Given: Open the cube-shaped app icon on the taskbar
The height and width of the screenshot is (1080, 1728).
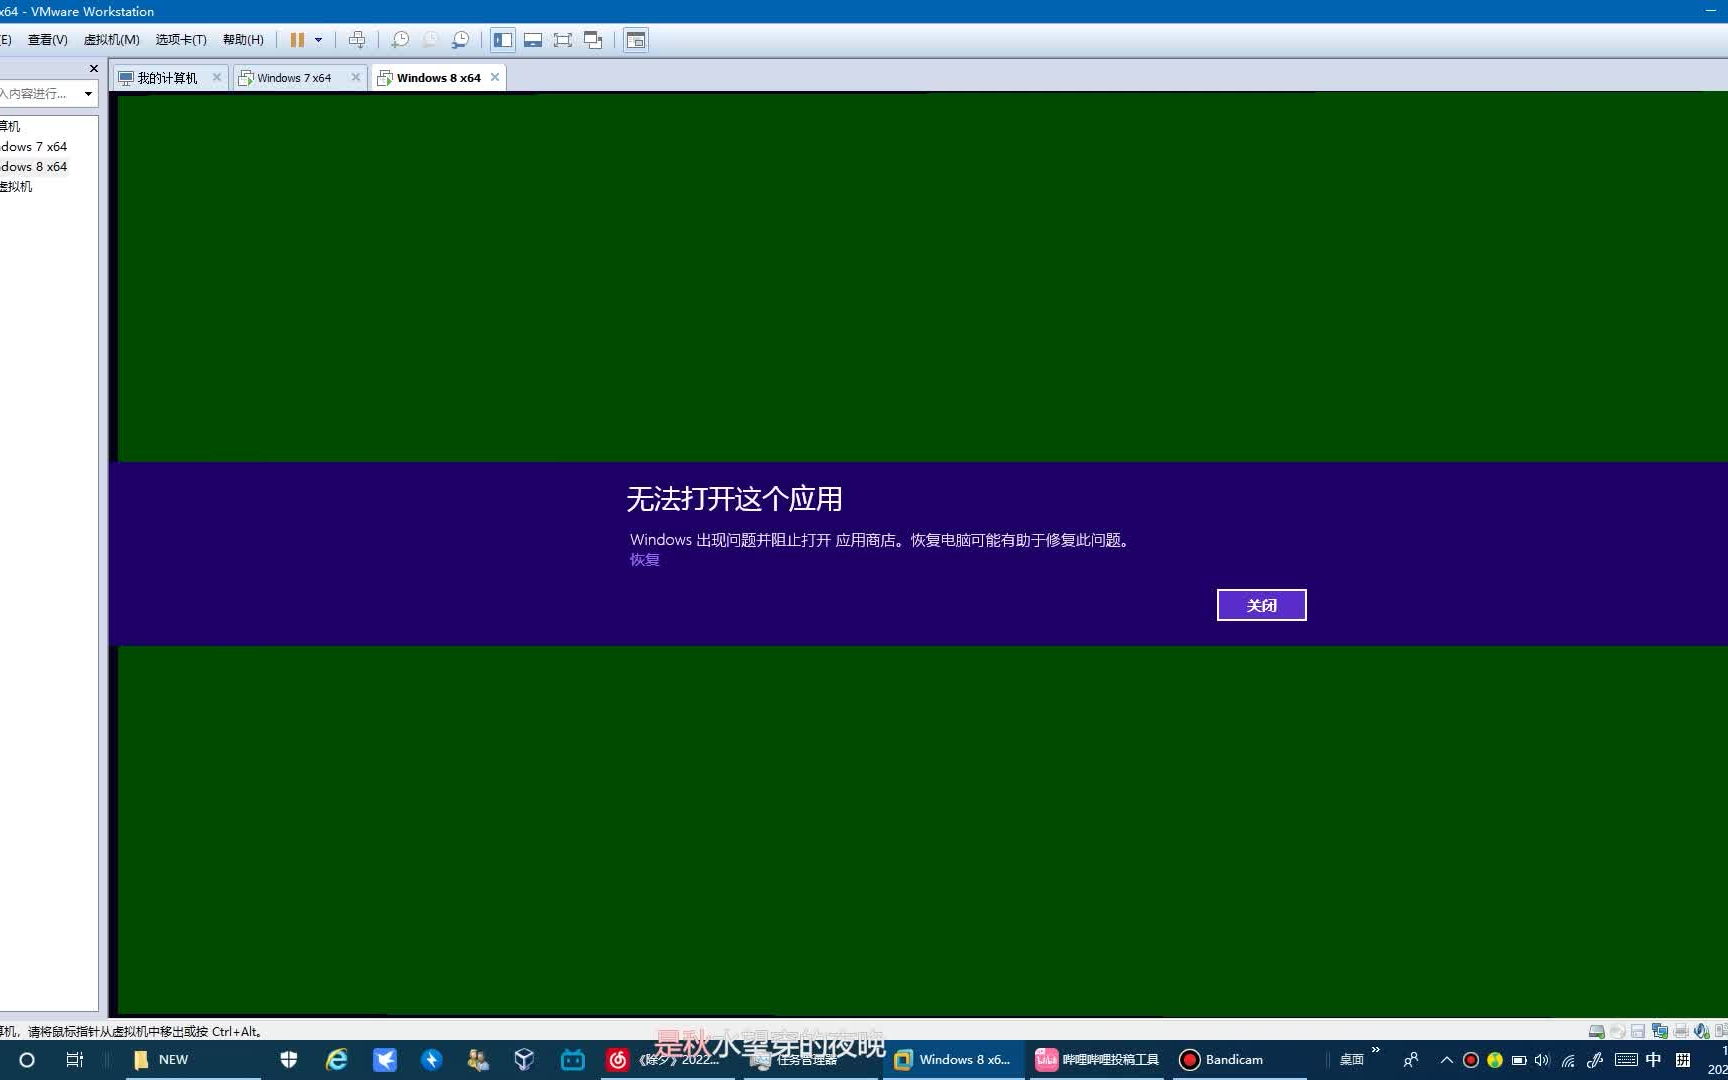Looking at the screenshot, I should point(525,1060).
